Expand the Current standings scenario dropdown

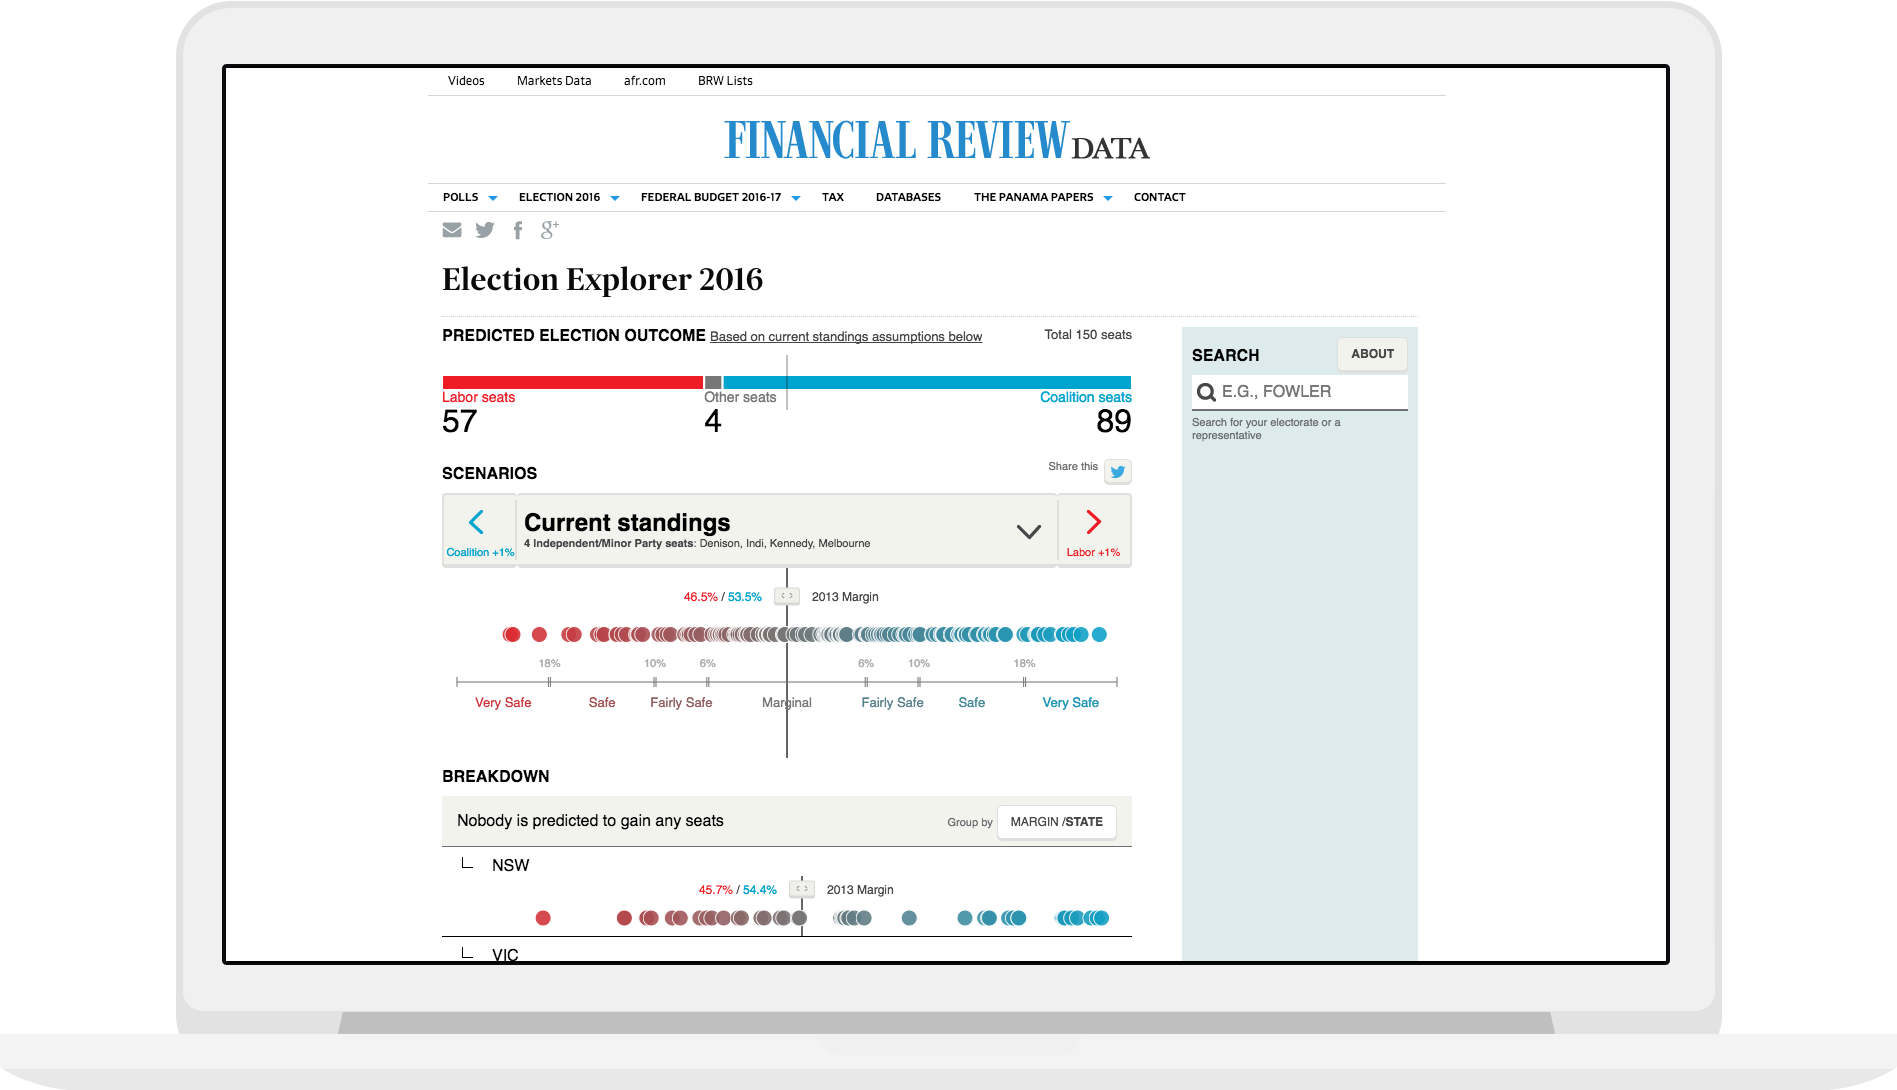pyautogui.click(x=1028, y=531)
